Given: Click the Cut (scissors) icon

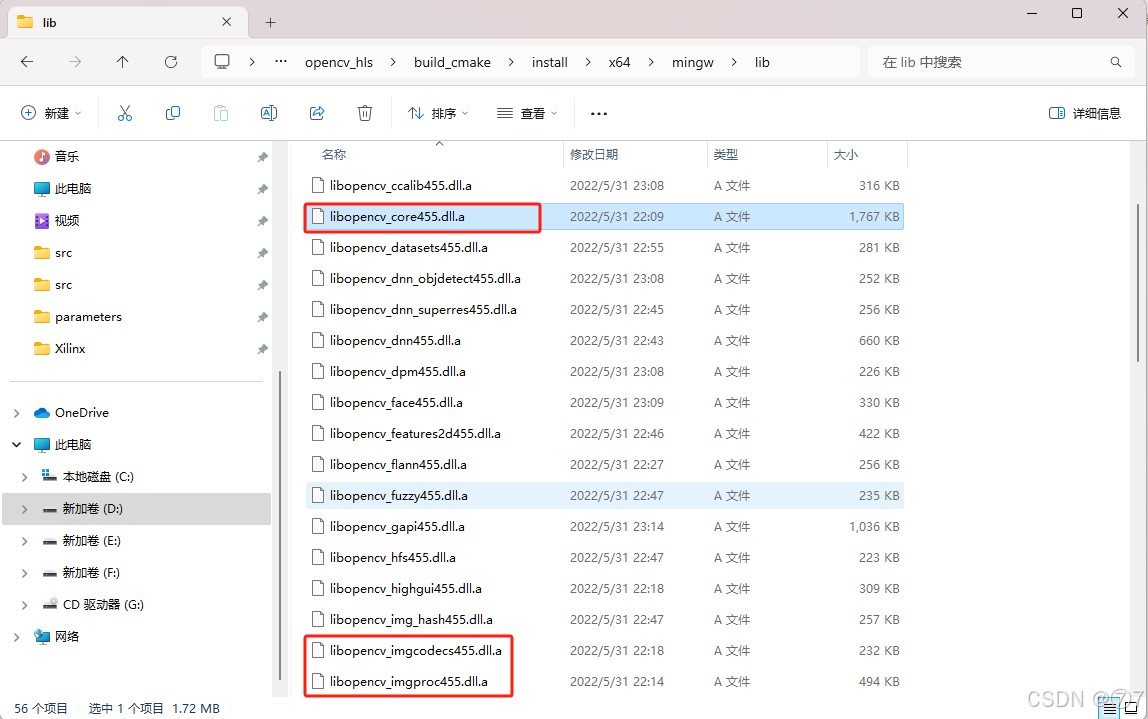Looking at the screenshot, I should [x=124, y=113].
